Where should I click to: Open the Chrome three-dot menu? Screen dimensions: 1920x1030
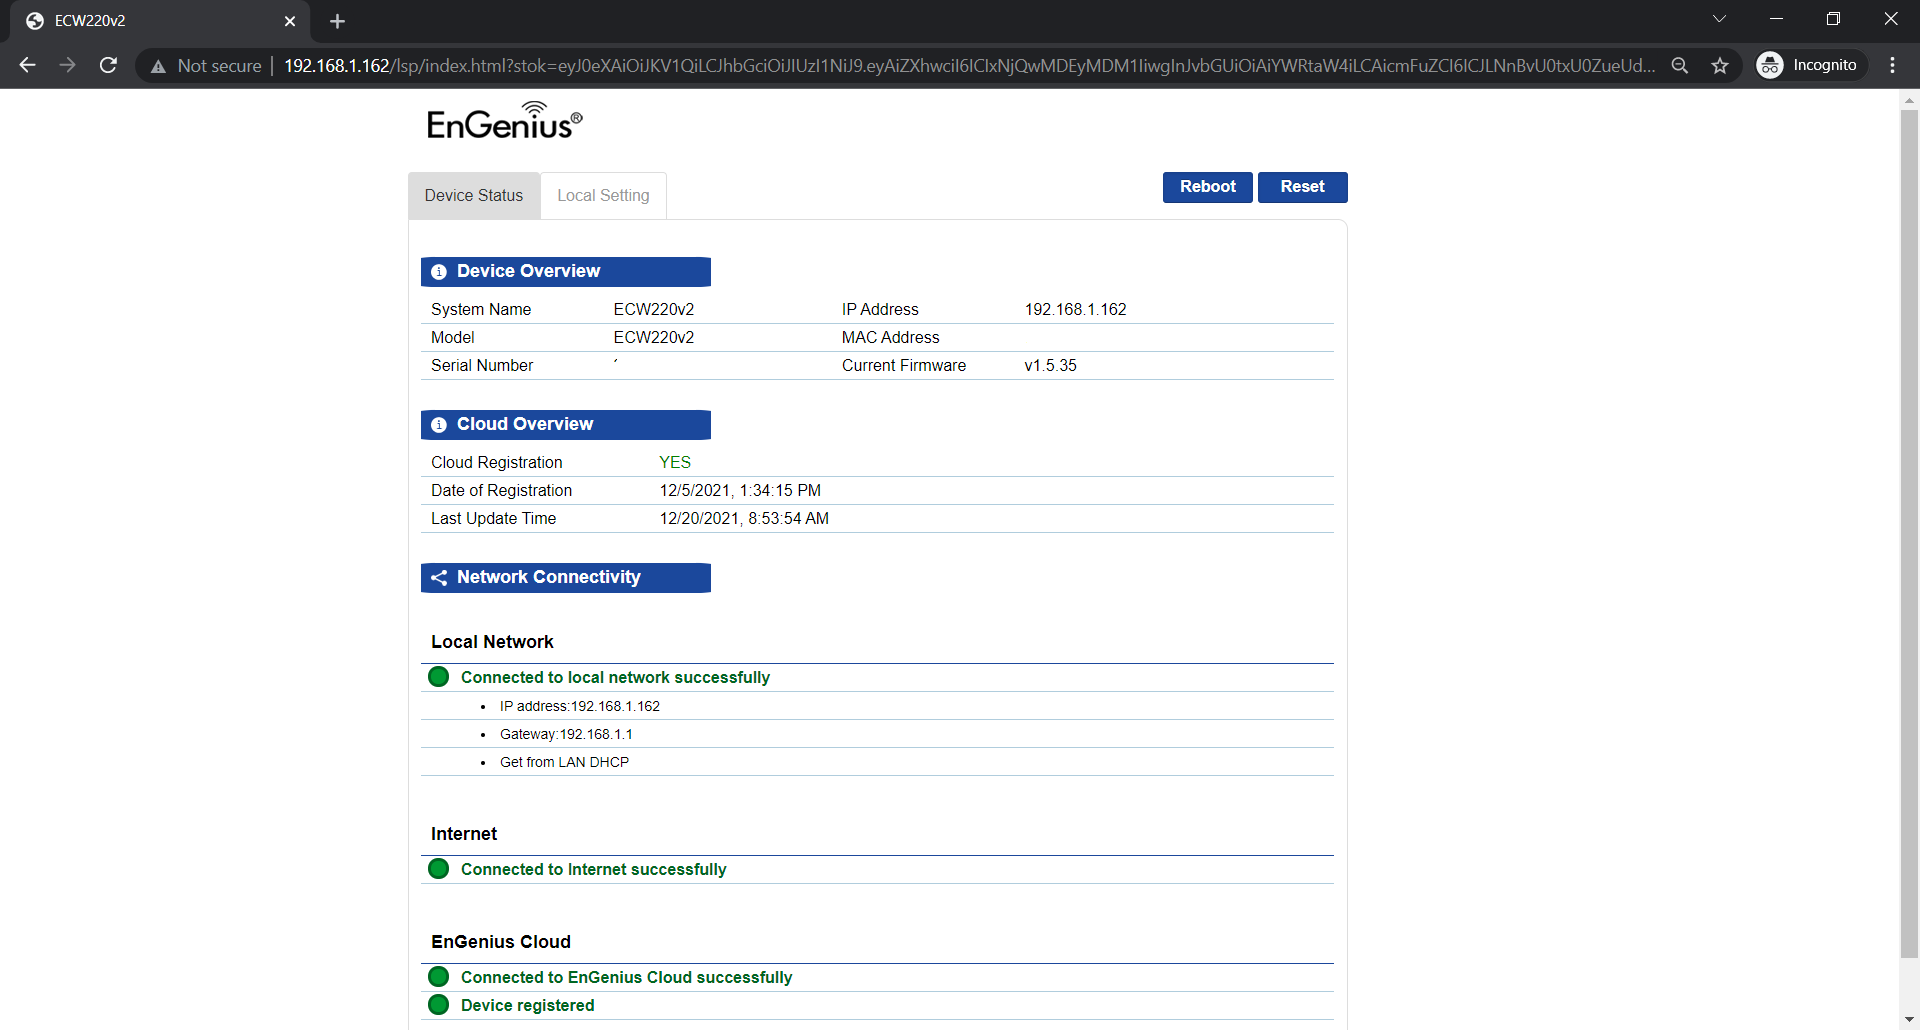1892,65
